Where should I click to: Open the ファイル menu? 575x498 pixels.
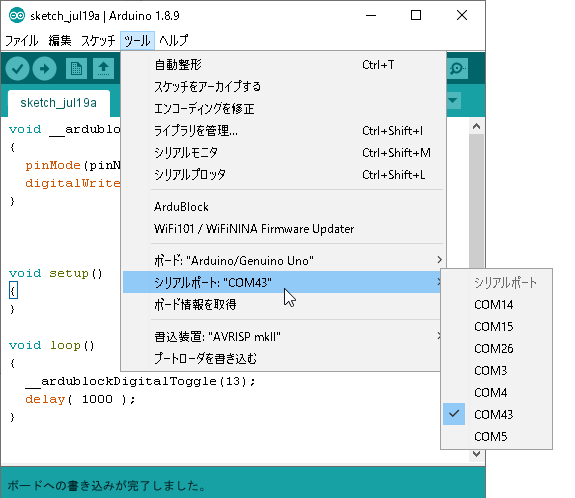click(22, 40)
